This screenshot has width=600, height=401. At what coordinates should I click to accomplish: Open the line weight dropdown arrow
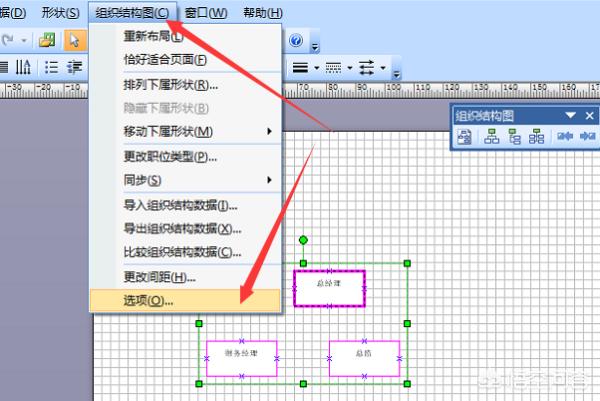pos(317,68)
